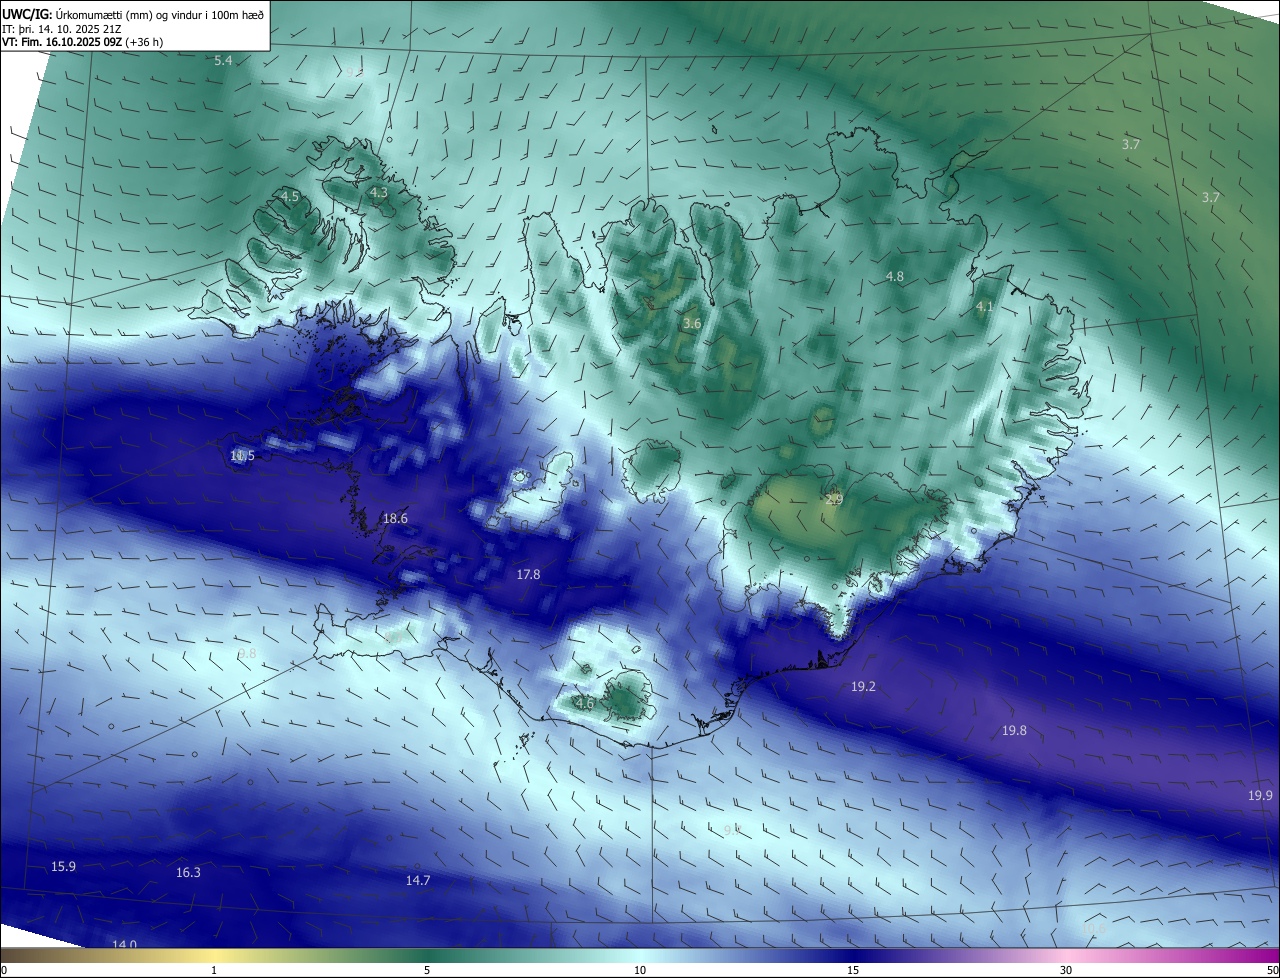Screen dimensions: 1280x978
Task: Click the color scale tick label 0
Action: click(4, 970)
